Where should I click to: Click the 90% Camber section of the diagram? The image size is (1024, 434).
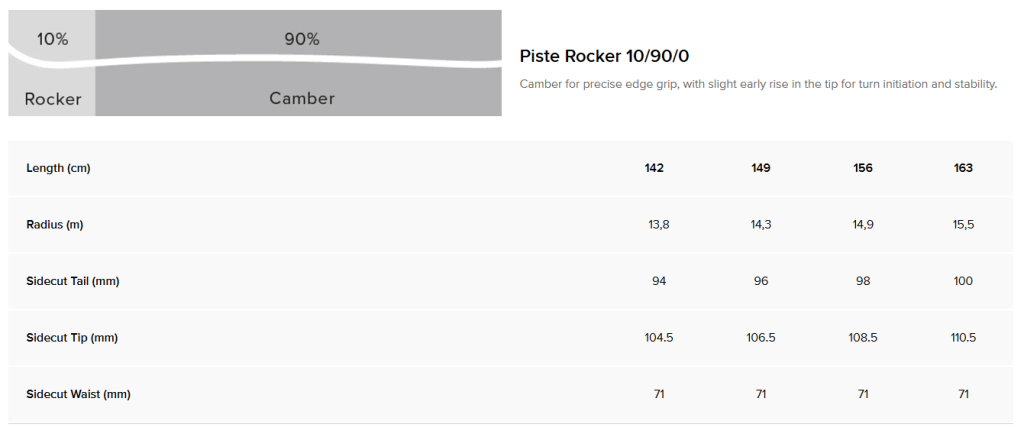[300, 64]
